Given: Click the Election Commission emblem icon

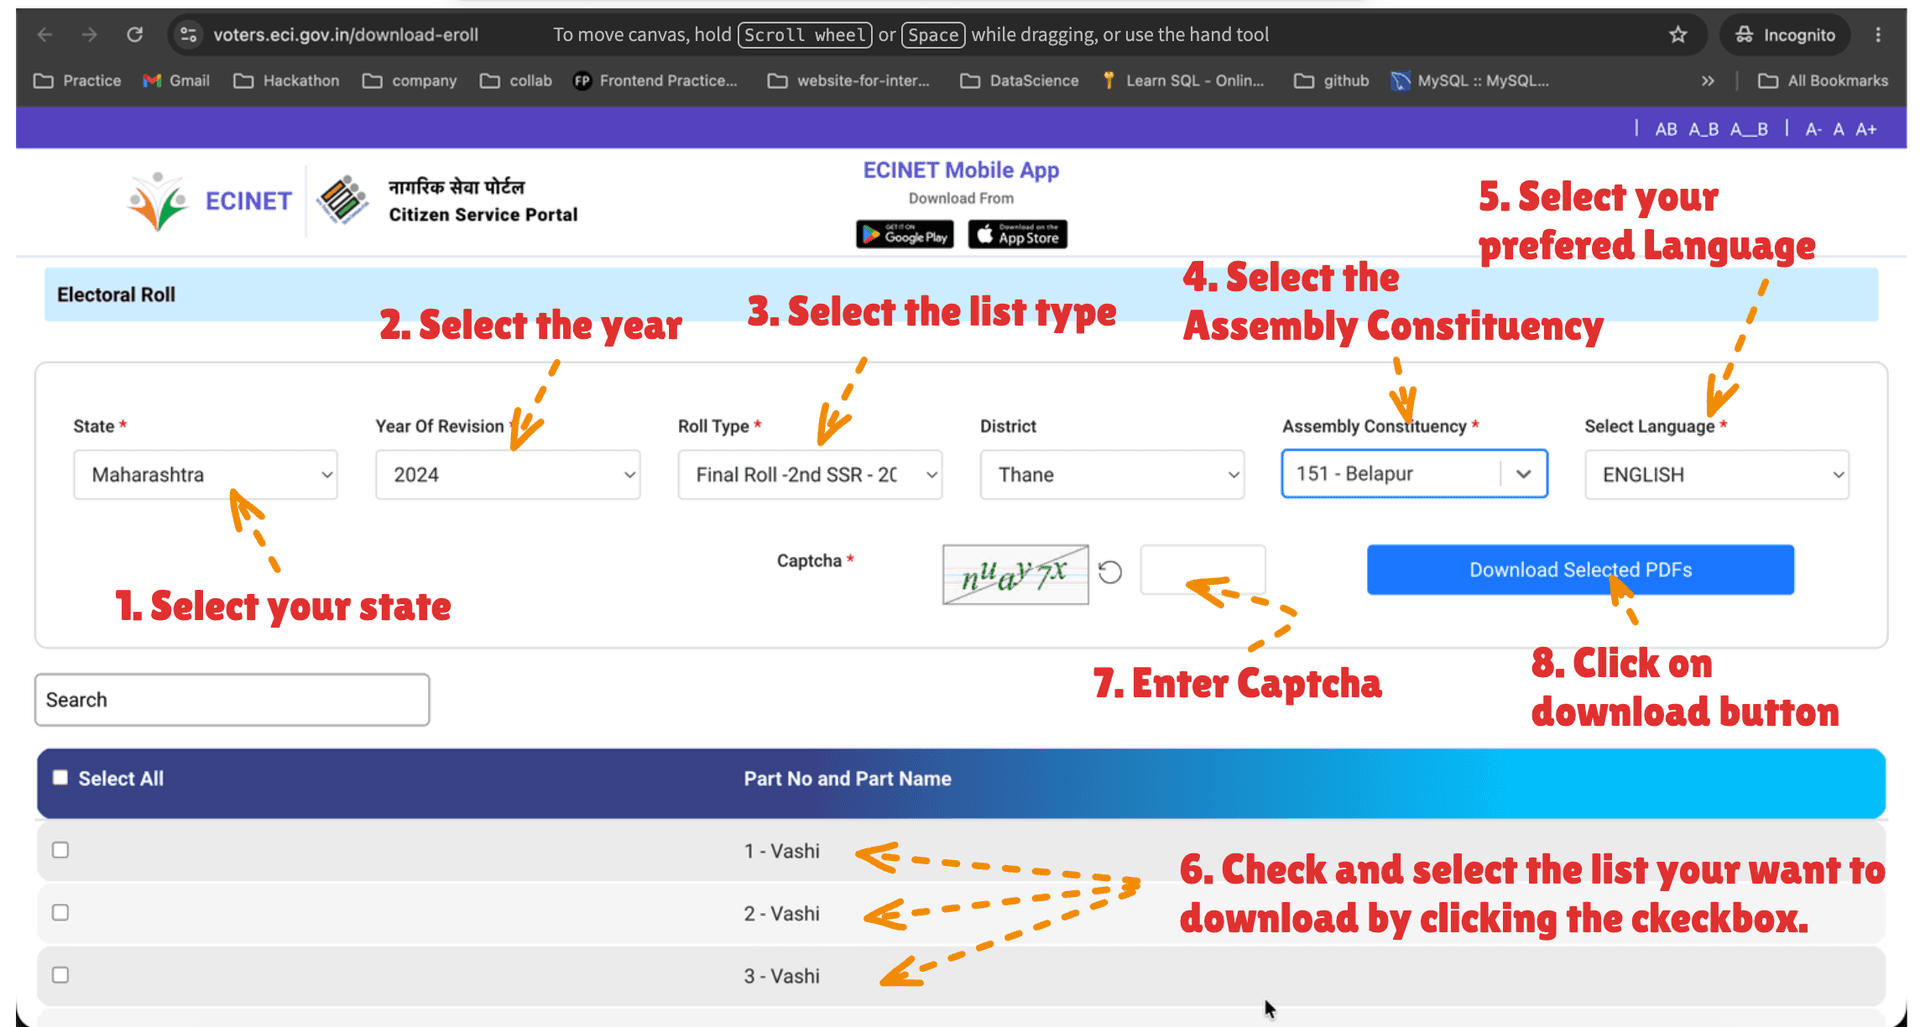Looking at the screenshot, I should coord(342,200).
